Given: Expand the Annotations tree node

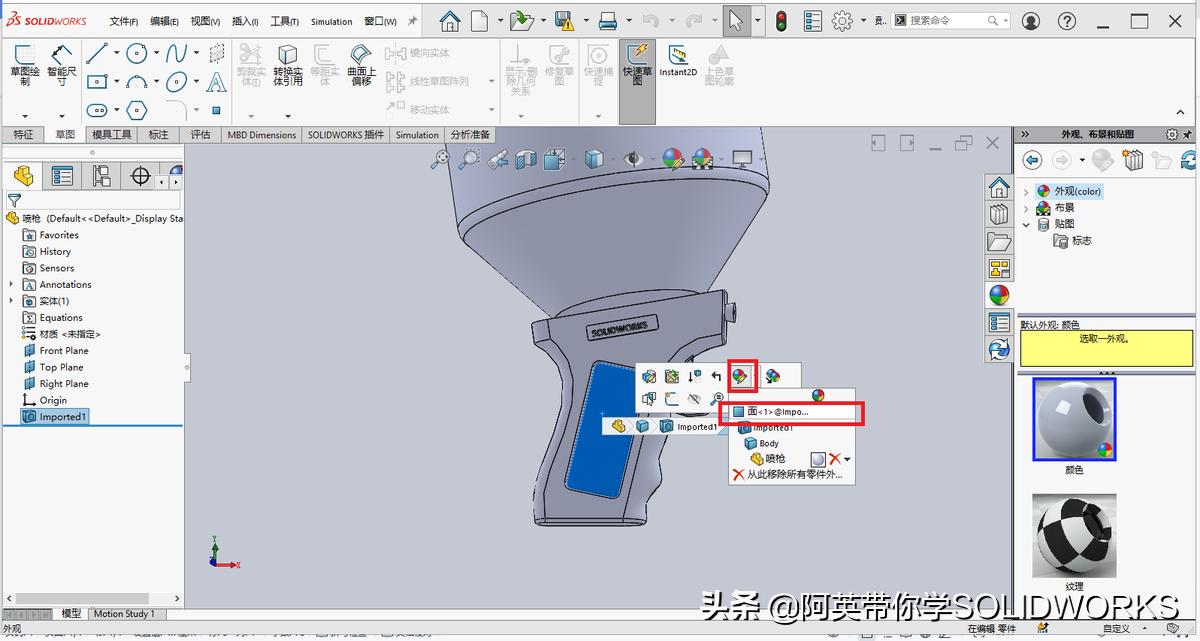Looking at the screenshot, I should click(9, 284).
